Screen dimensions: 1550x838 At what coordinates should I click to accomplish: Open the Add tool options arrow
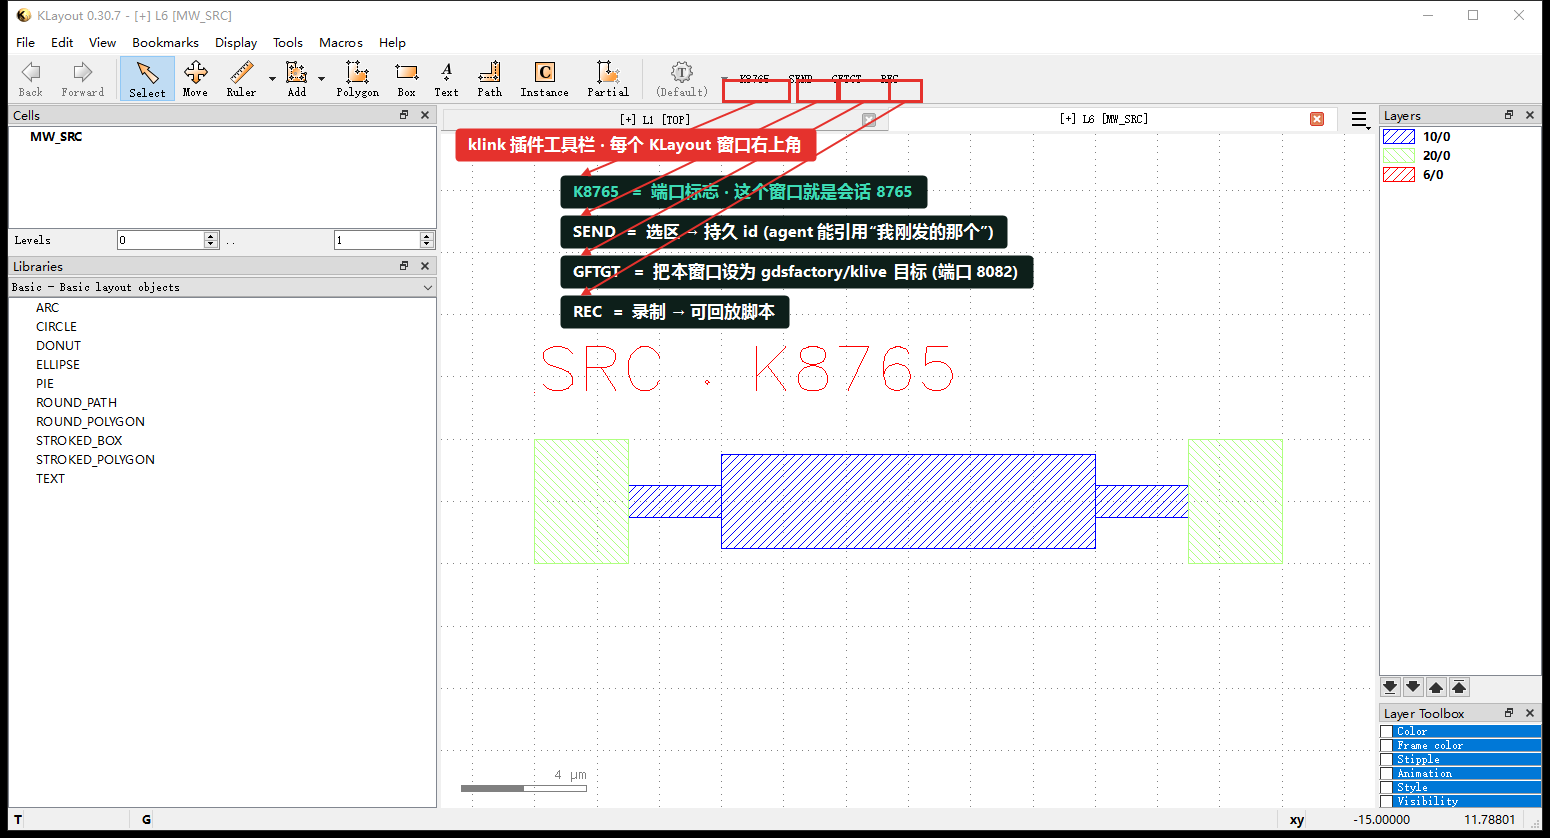point(321,79)
